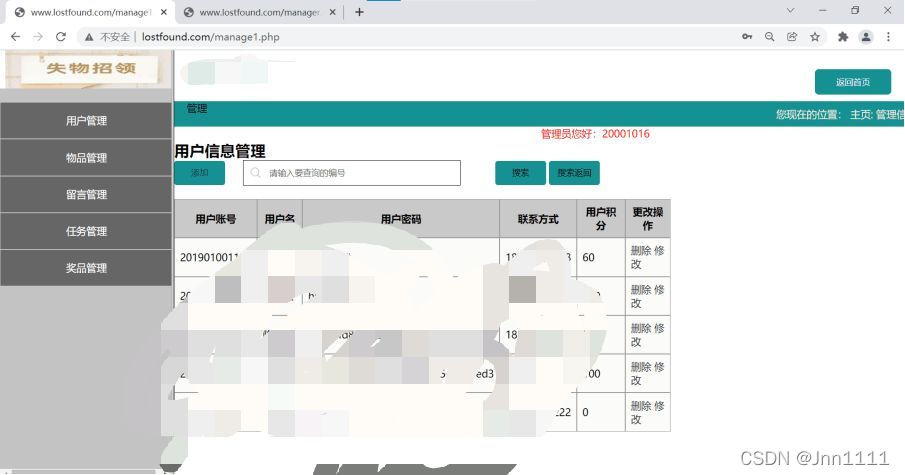Close the first lostfound.com/manage1 tab

(x=164, y=12)
